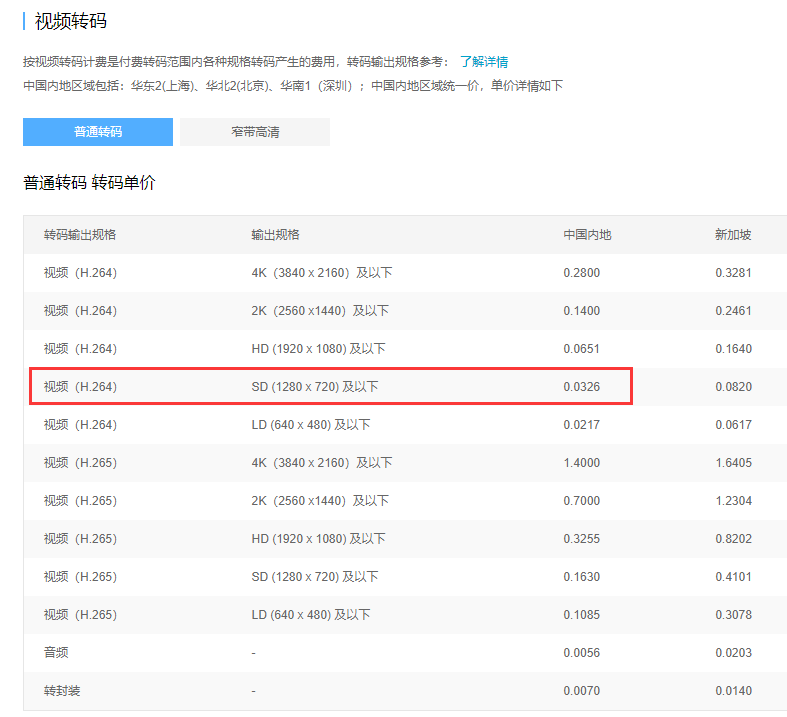
Task: Select the 0.0617 Singapore price
Action: (733, 425)
